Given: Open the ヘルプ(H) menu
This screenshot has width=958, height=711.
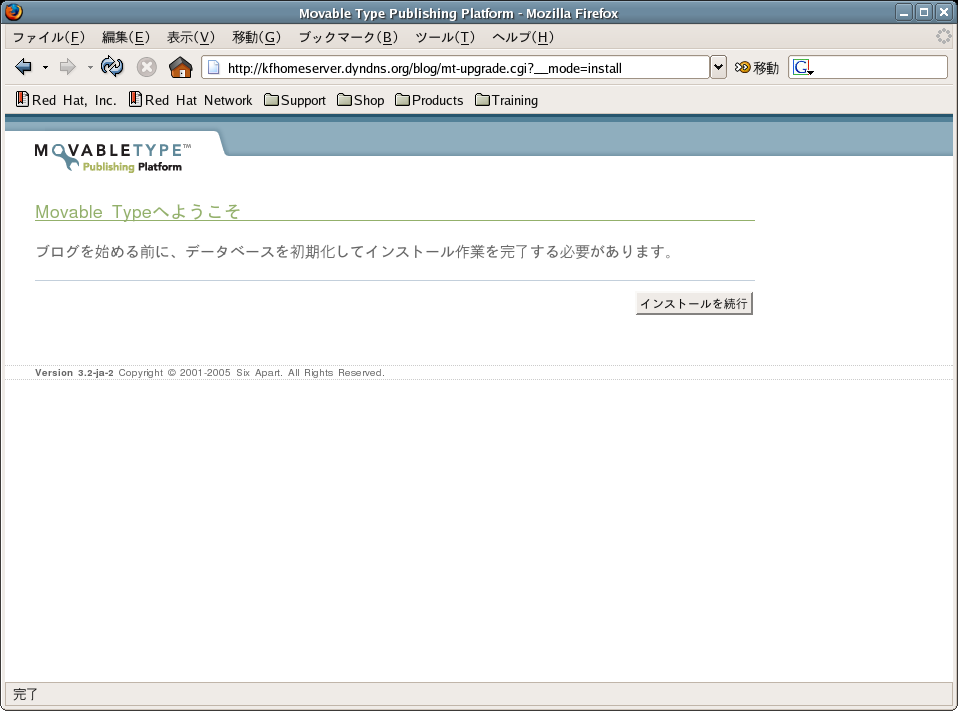Looking at the screenshot, I should [523, 37].
